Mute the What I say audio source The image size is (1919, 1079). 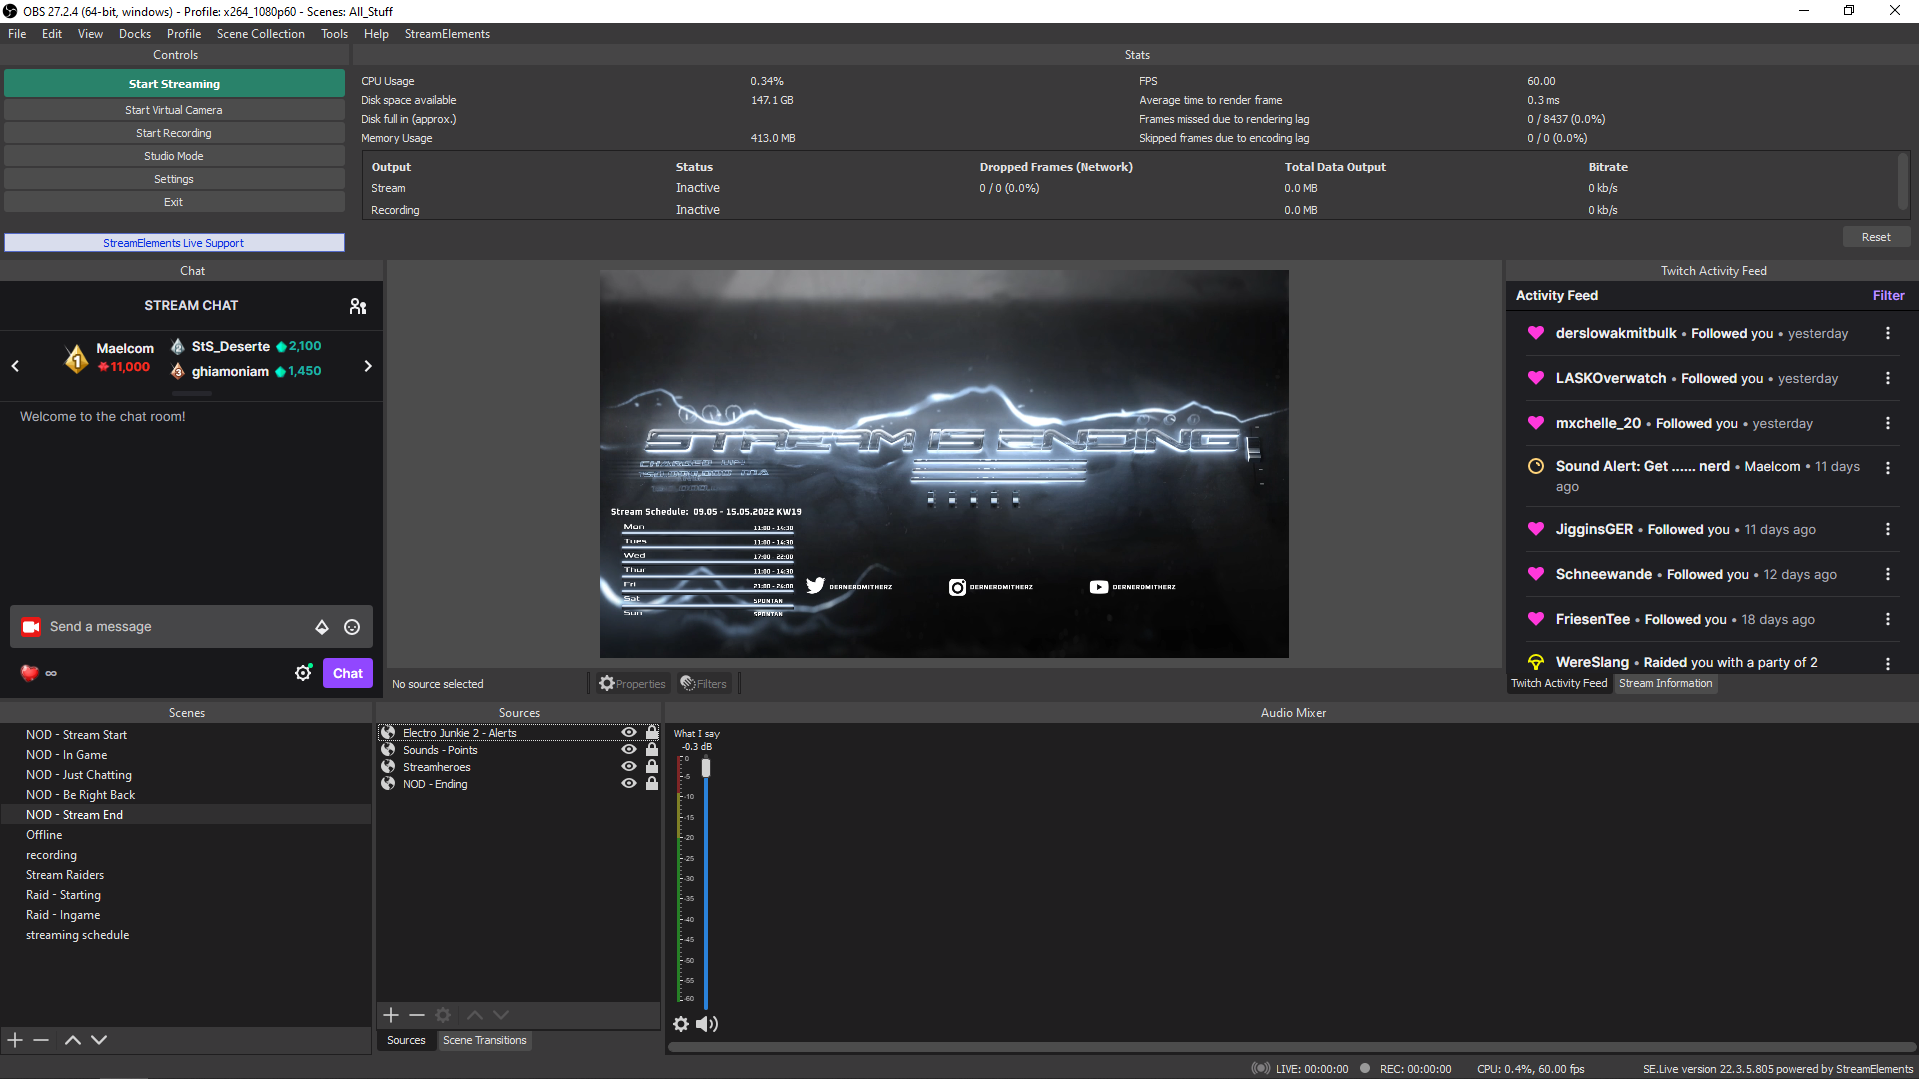(x=707, y=1024)
